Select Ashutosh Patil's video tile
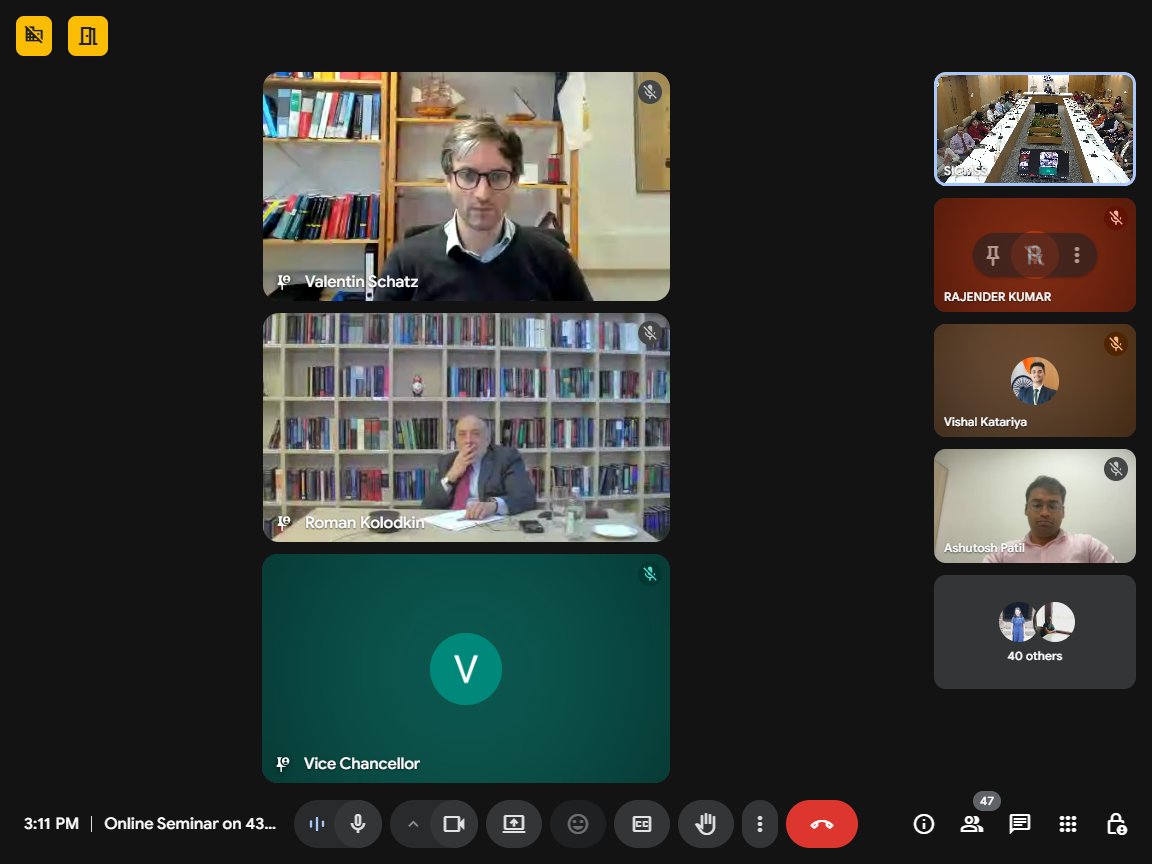 pyautogui.click(x=1034, y=505)
